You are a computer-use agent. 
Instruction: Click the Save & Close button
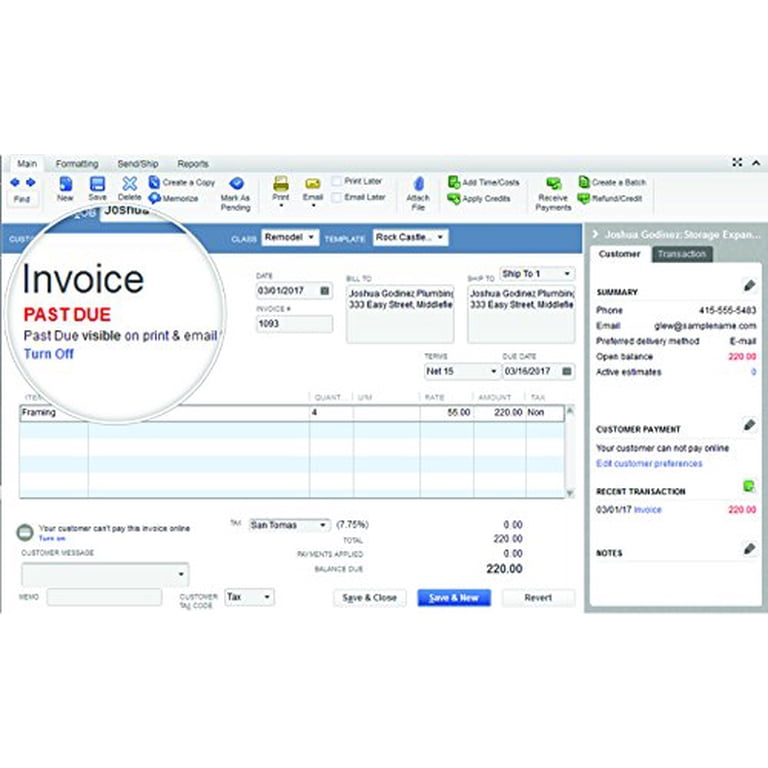click(370, 598)
